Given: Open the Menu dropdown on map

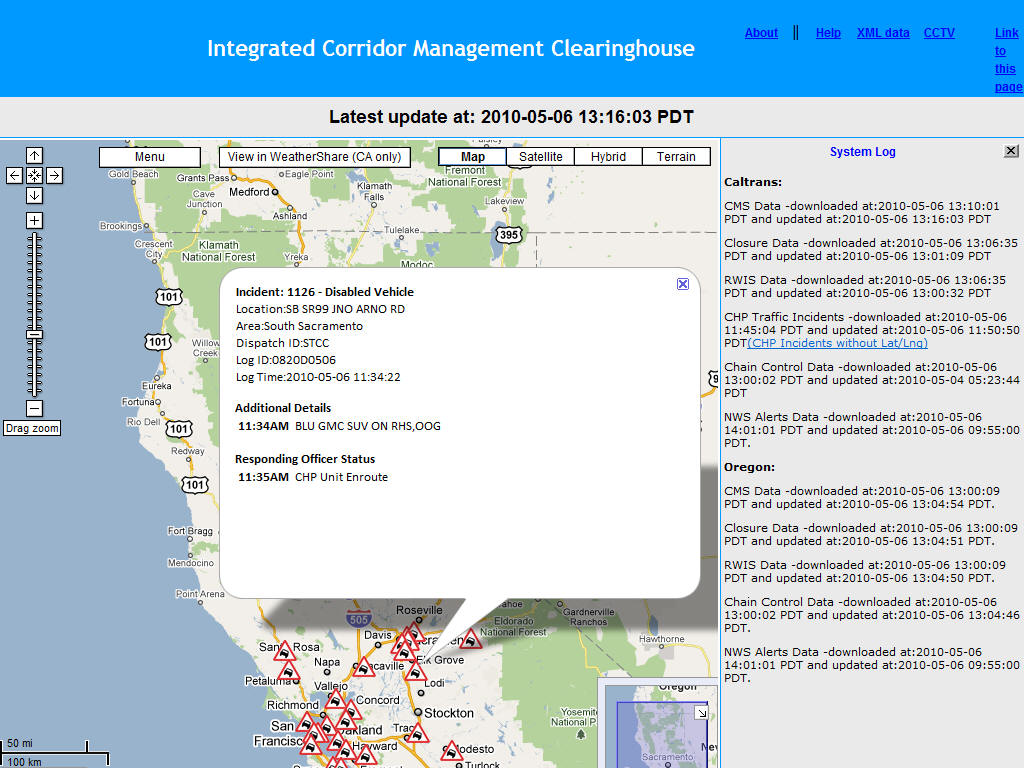Looking at the screenshot, I should click(150, 157).
